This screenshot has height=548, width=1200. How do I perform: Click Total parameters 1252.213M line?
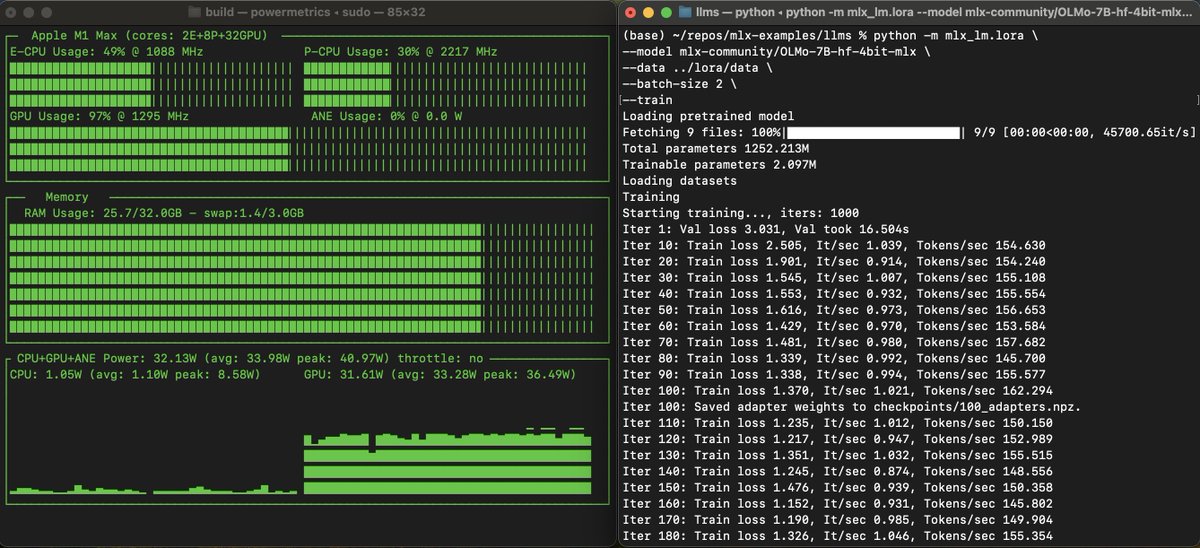tap(715, 148)
